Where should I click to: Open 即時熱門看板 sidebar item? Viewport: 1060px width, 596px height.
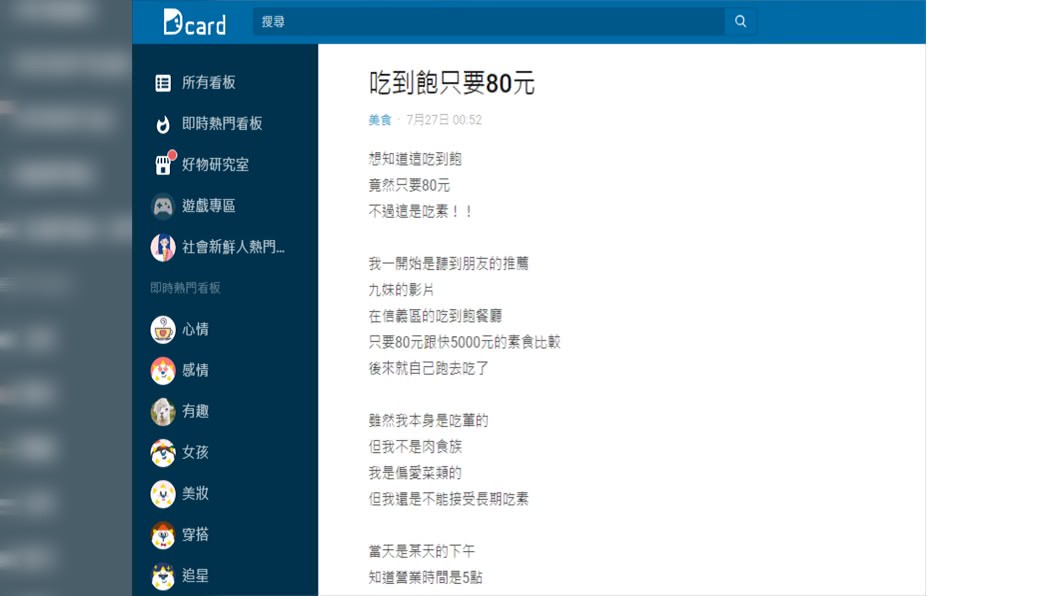click(x=222, y=124)
